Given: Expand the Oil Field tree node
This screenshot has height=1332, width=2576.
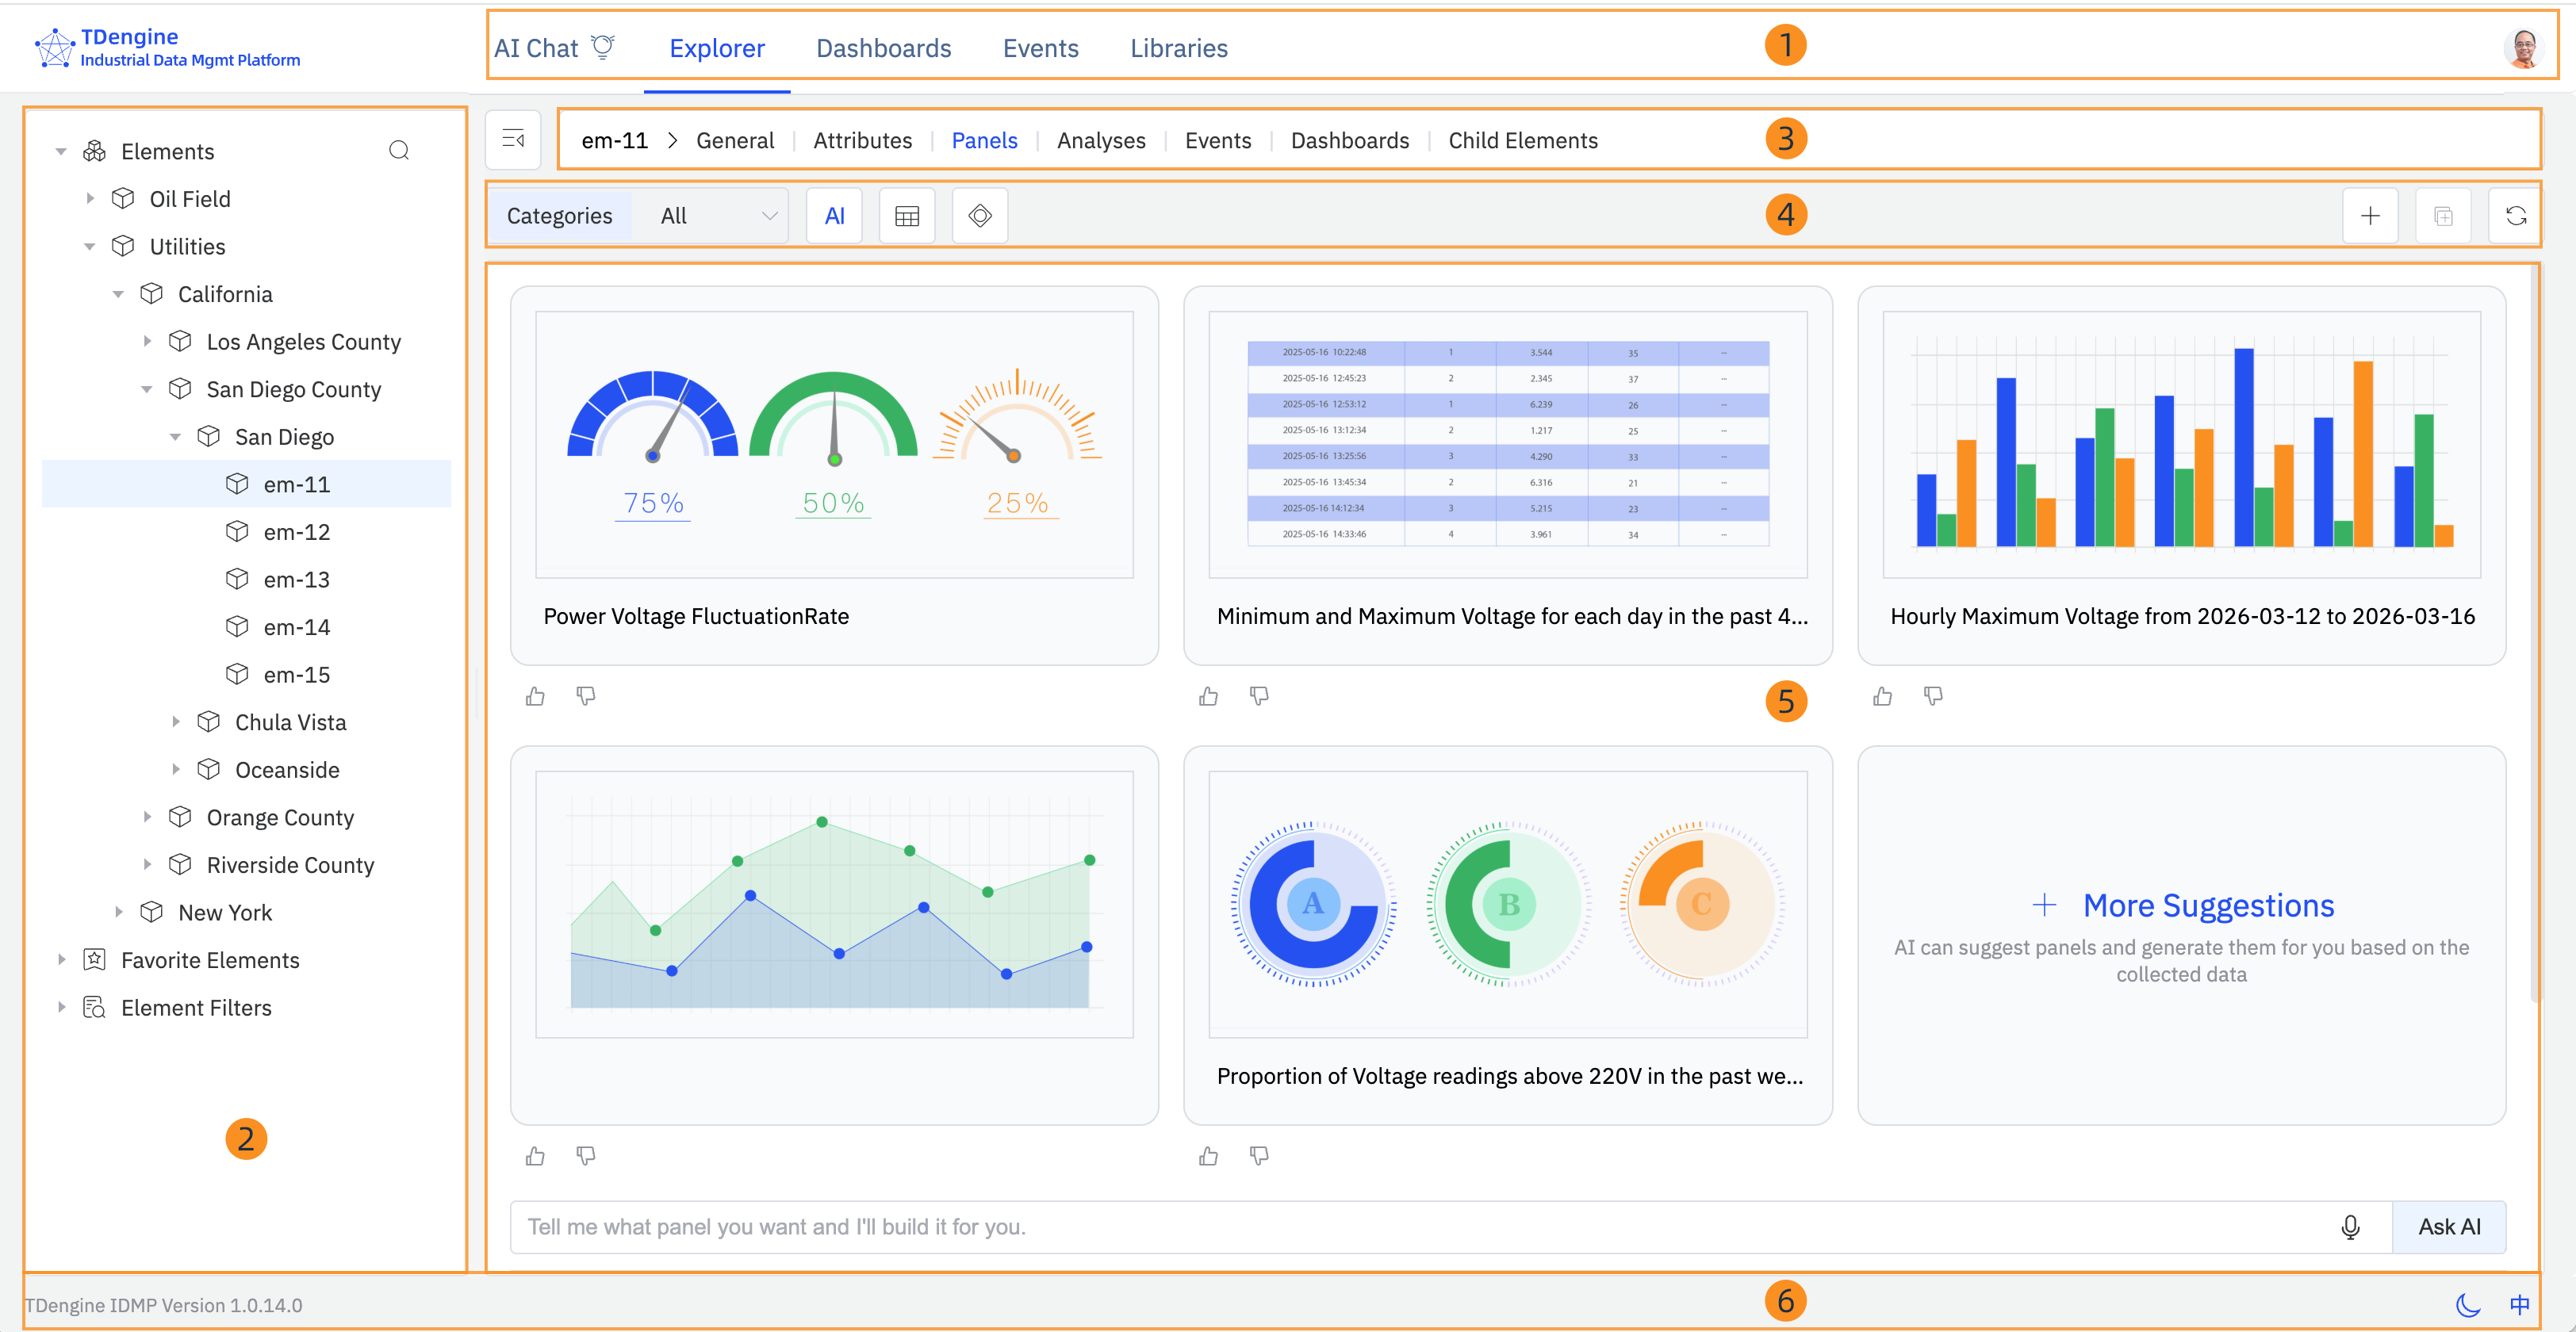Looking at the screenshot, I should point(91,198).
